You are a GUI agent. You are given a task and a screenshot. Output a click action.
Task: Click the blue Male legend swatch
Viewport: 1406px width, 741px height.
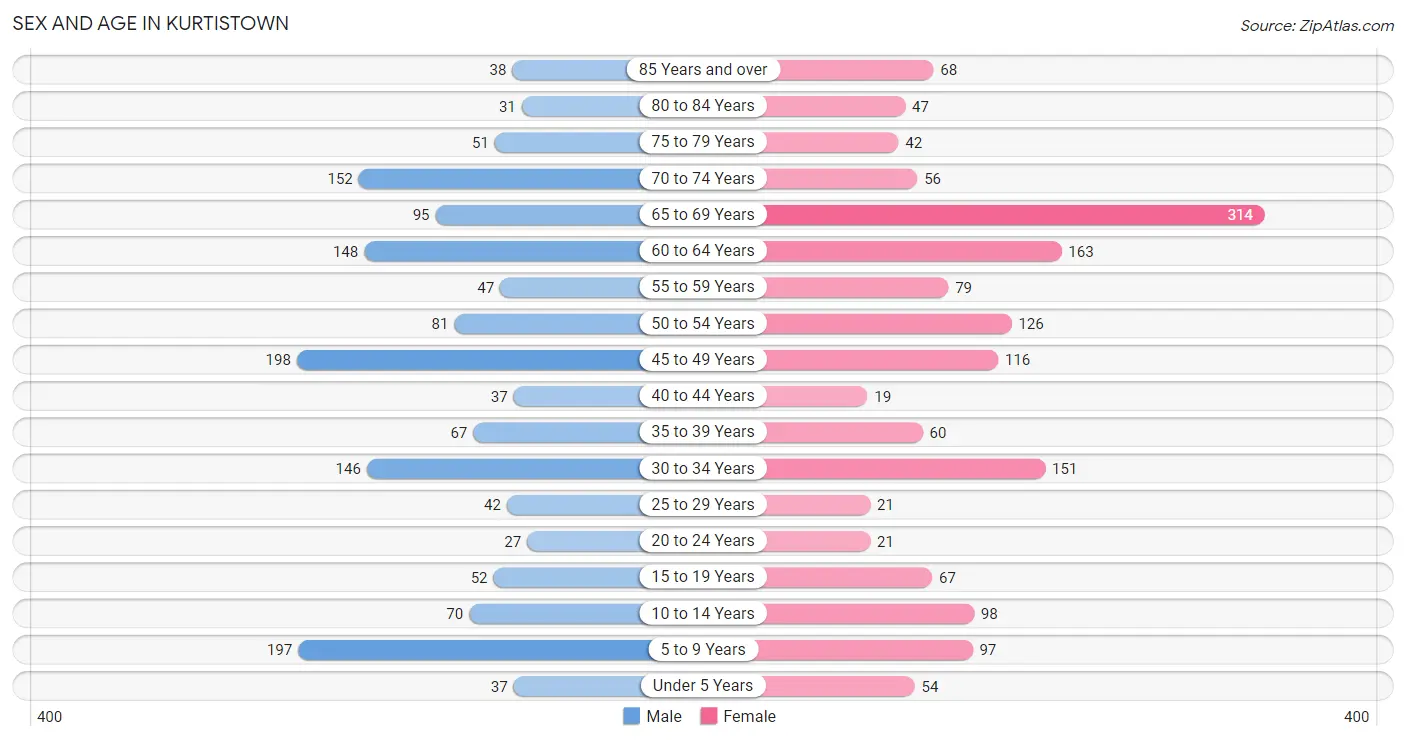click(631, 716)
